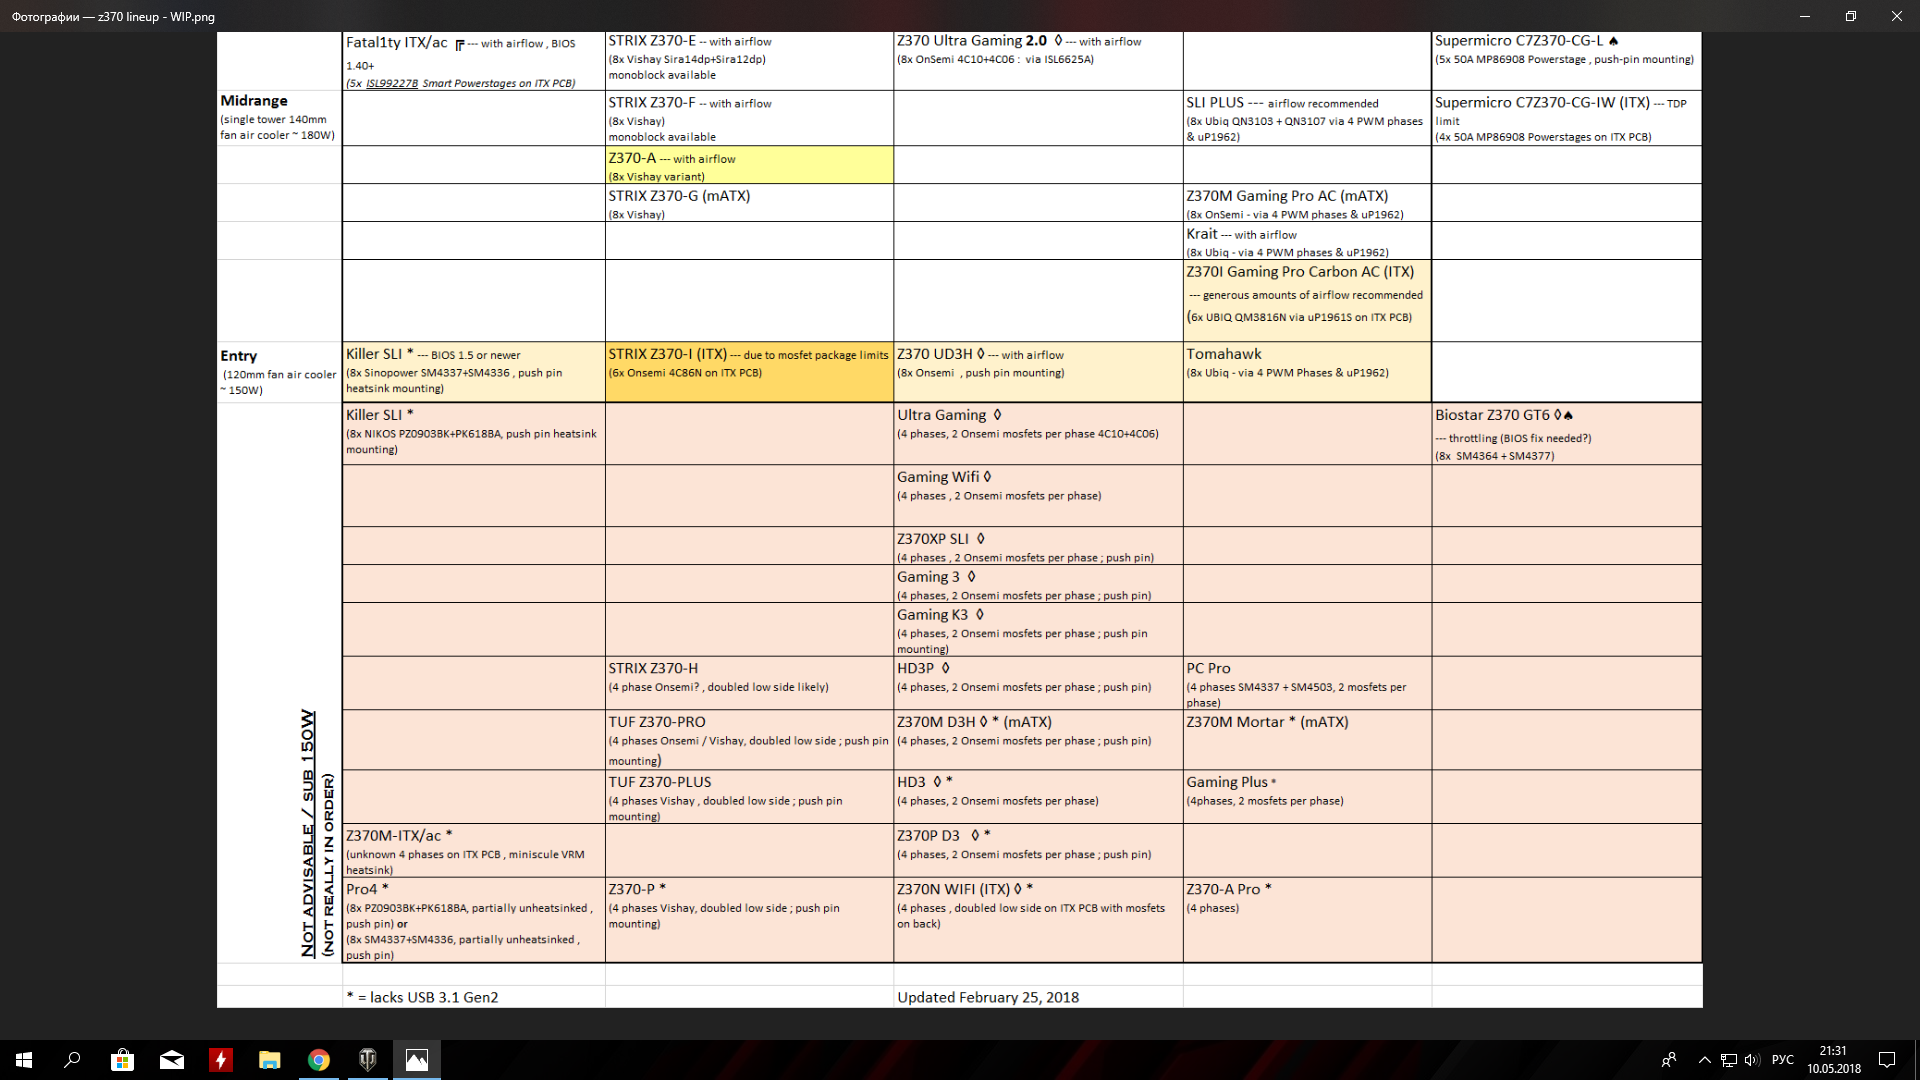The height and width of the screenshot is (1080, 1920).
Task: Launch the red lightning bolt app
Action: point(221,1060)
